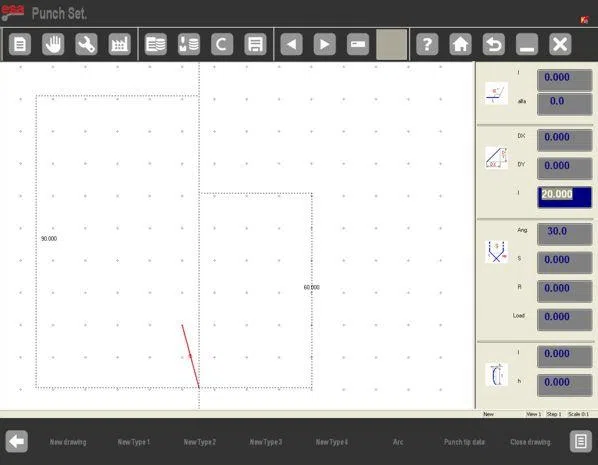The width and height of the screenshot is (598, 465).
Task: Open the document list icon
Action: [20, 44]
